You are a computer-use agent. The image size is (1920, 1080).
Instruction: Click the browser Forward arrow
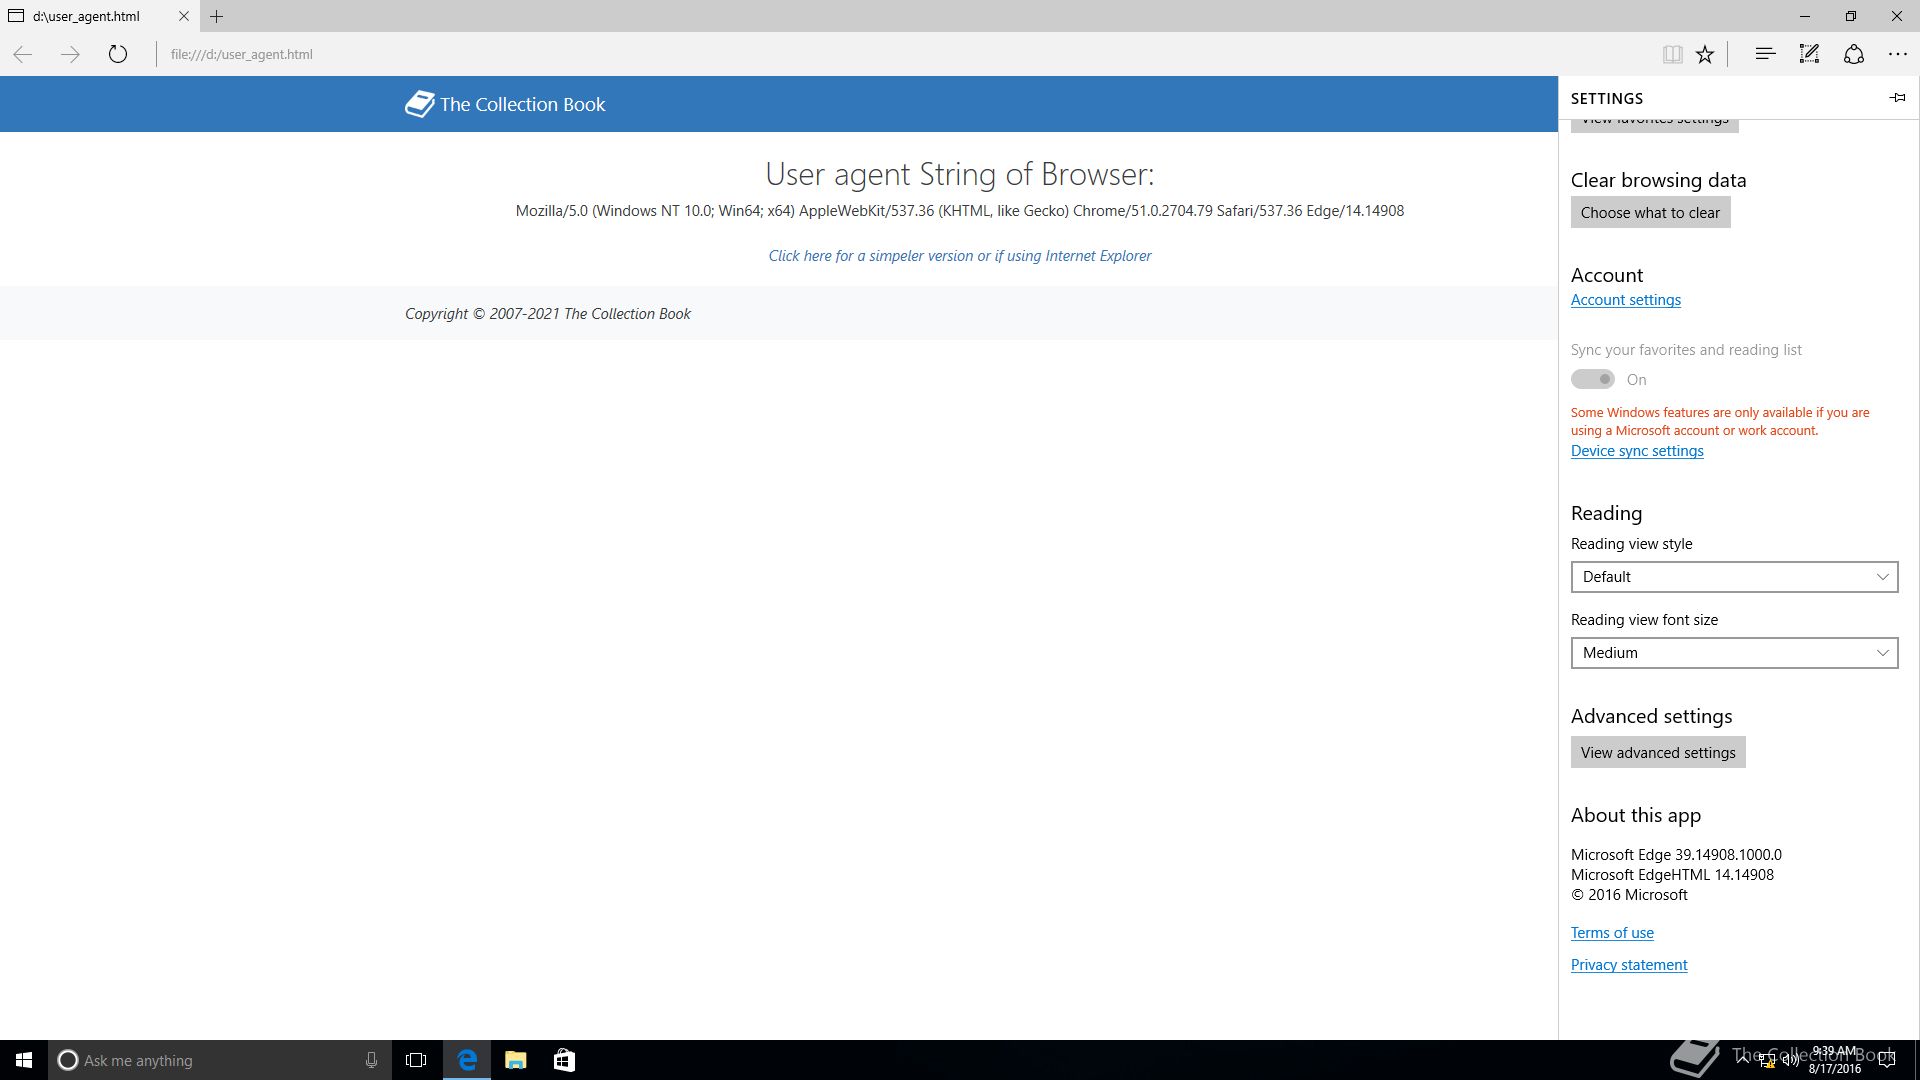click(70, 54)
